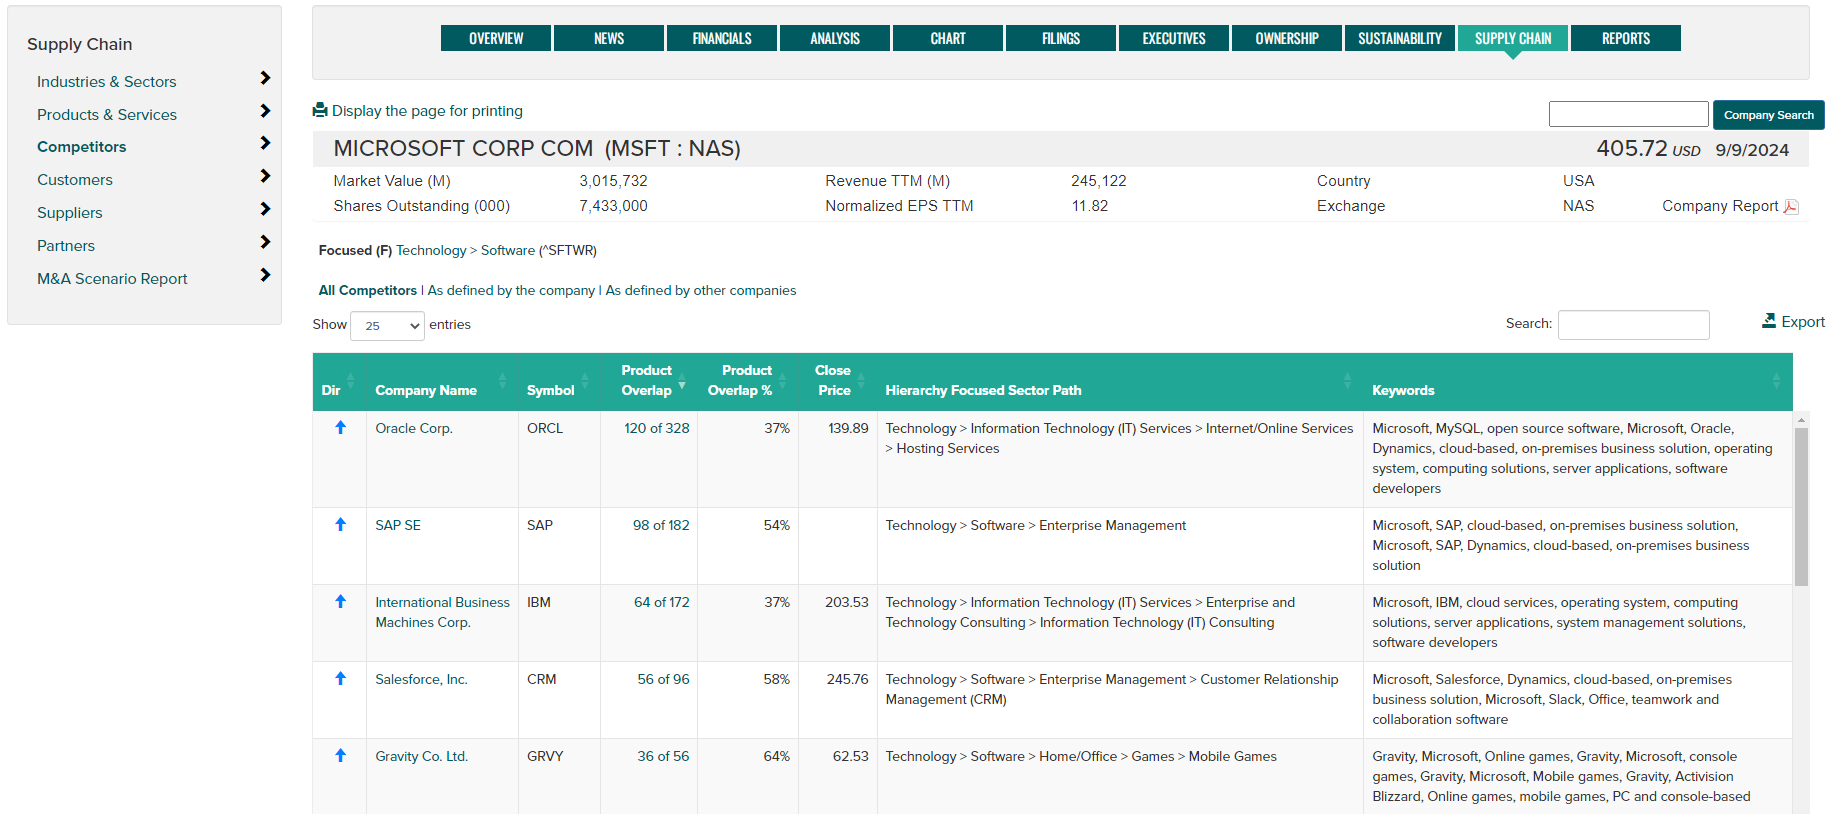Screen dimensions: 1845x814
Task: Open the Reports tab
Action: tap(1626, 38)
